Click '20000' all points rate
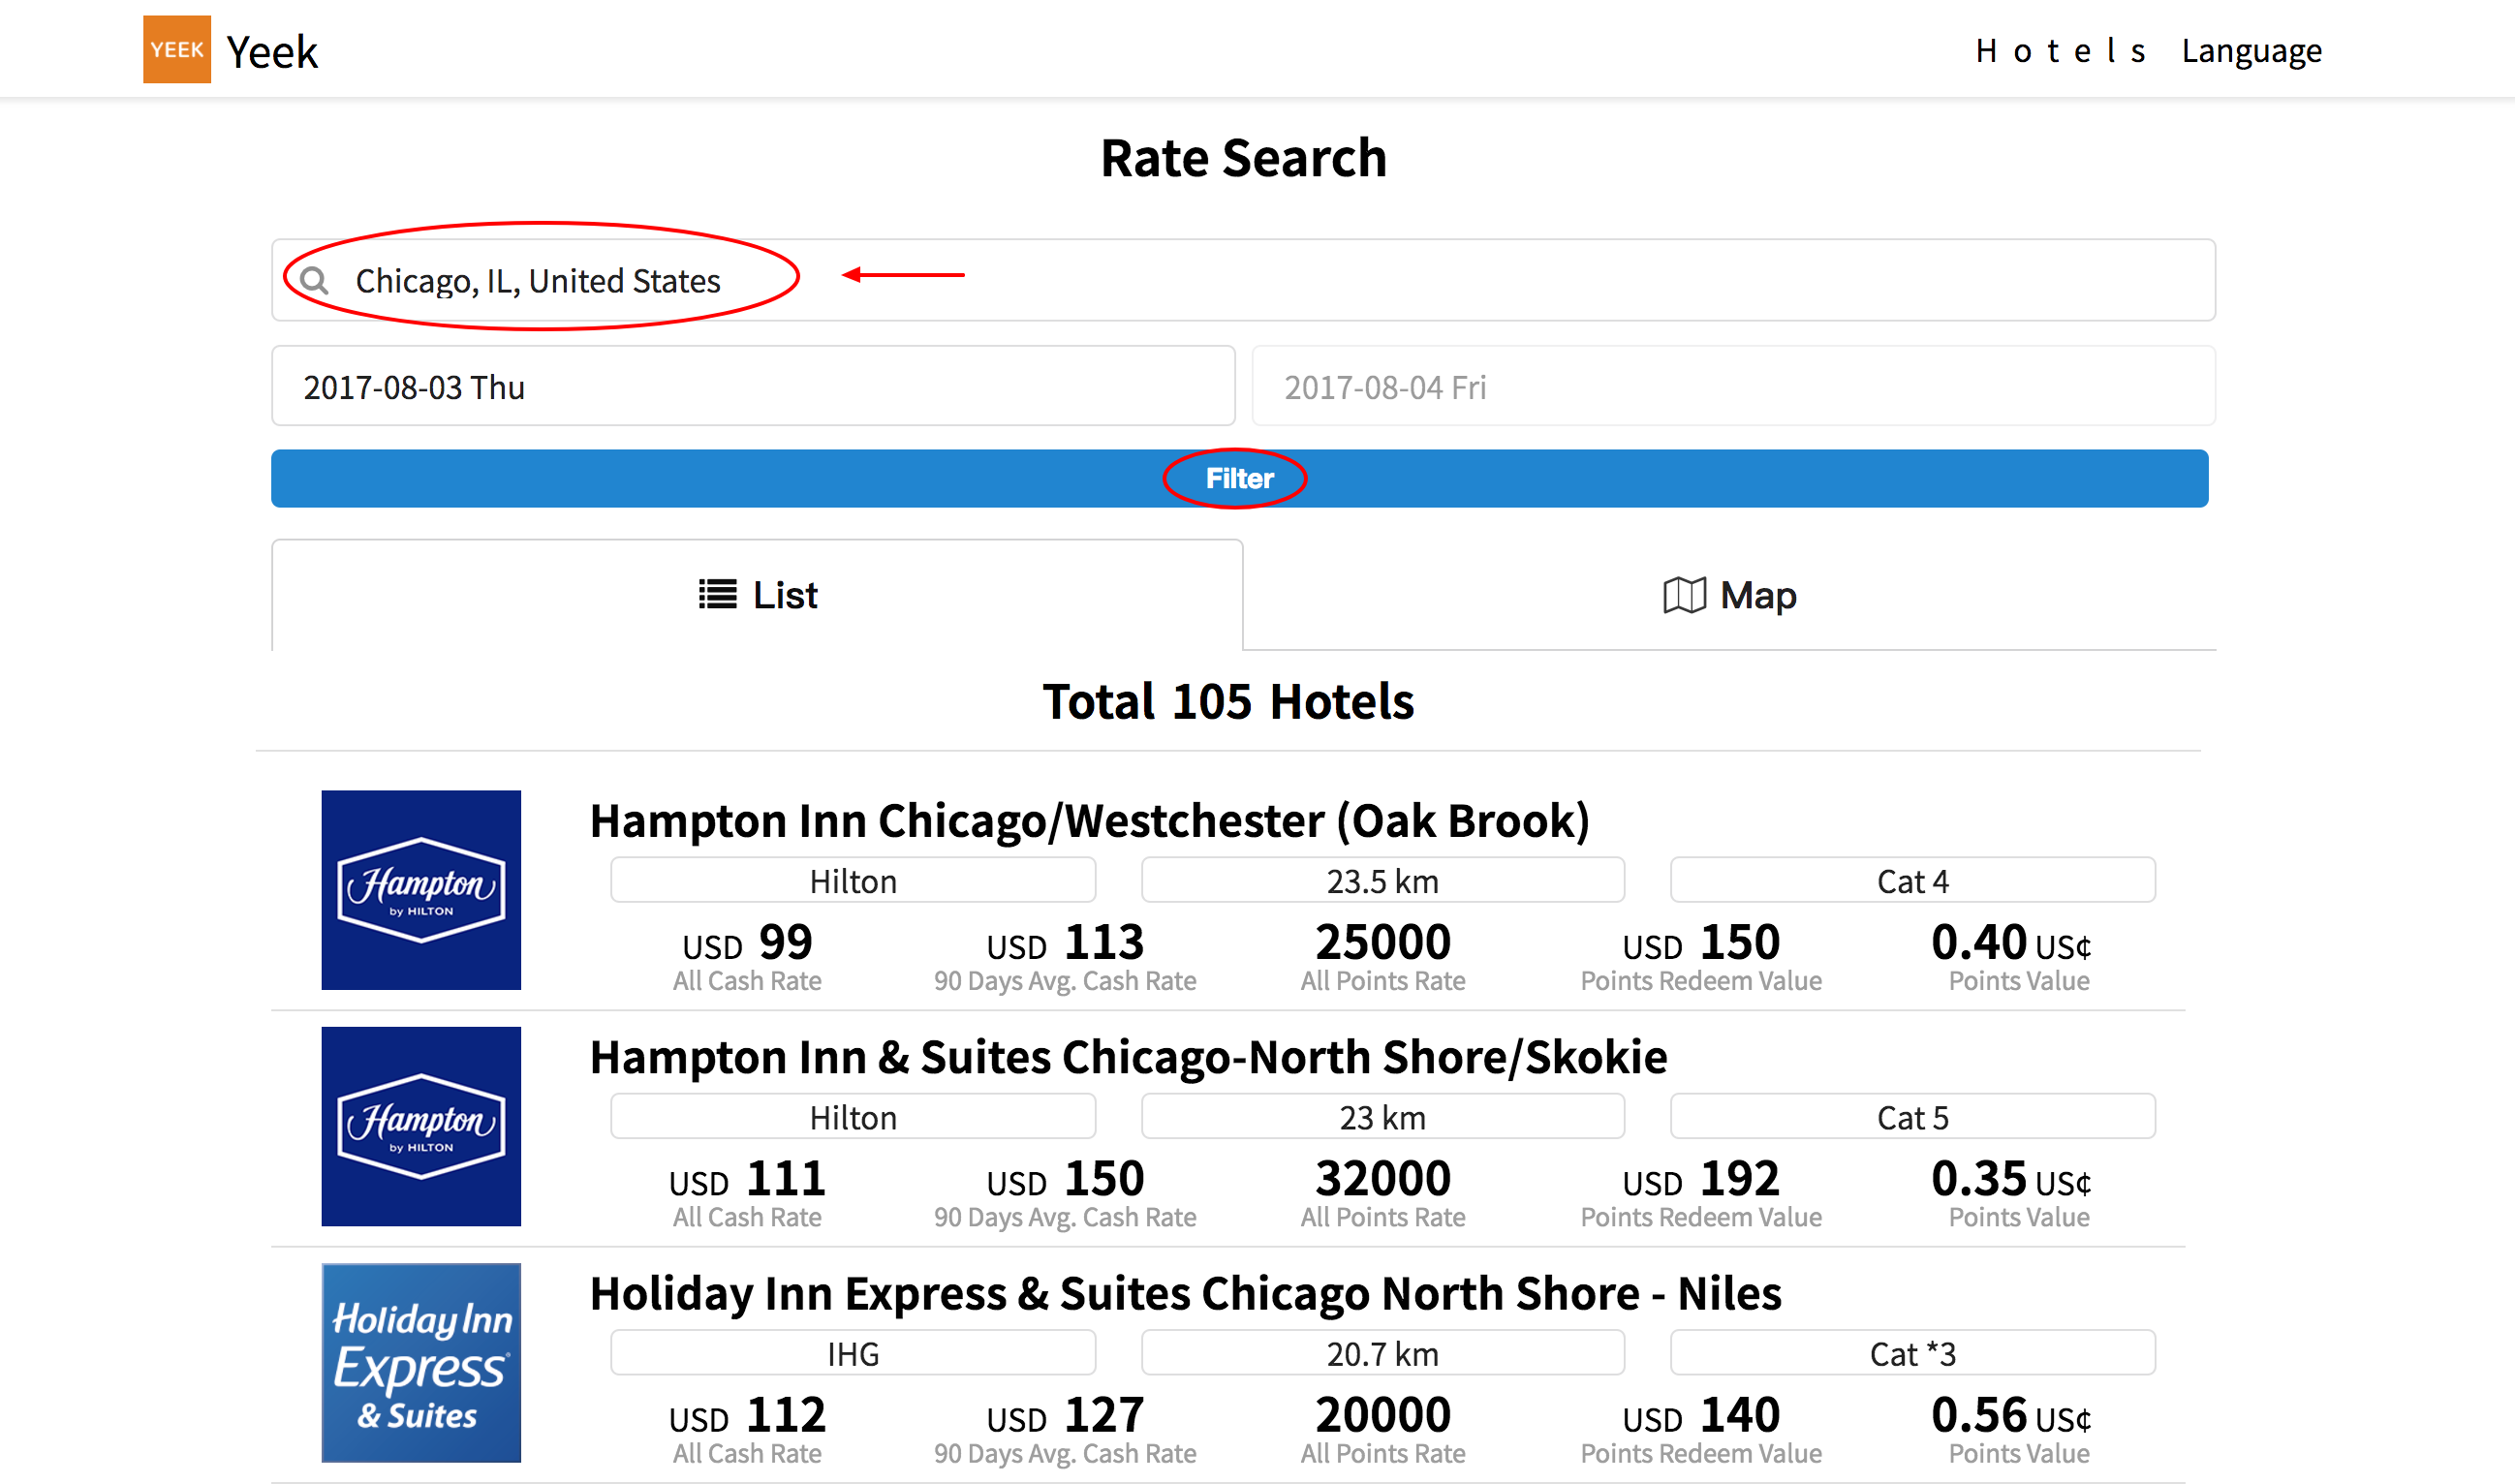The image size is (2515, 1484). click(1383, 1416)
